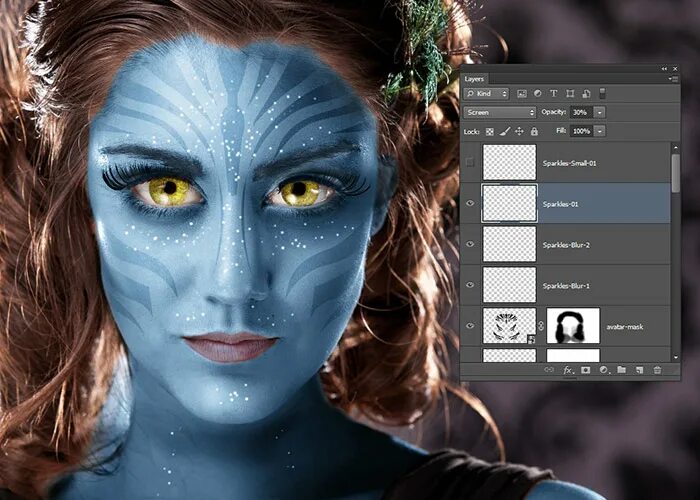Open the Fill slider dropdown arrow
The height and width of the screenshot is (500, 700).
pos(600,131)
